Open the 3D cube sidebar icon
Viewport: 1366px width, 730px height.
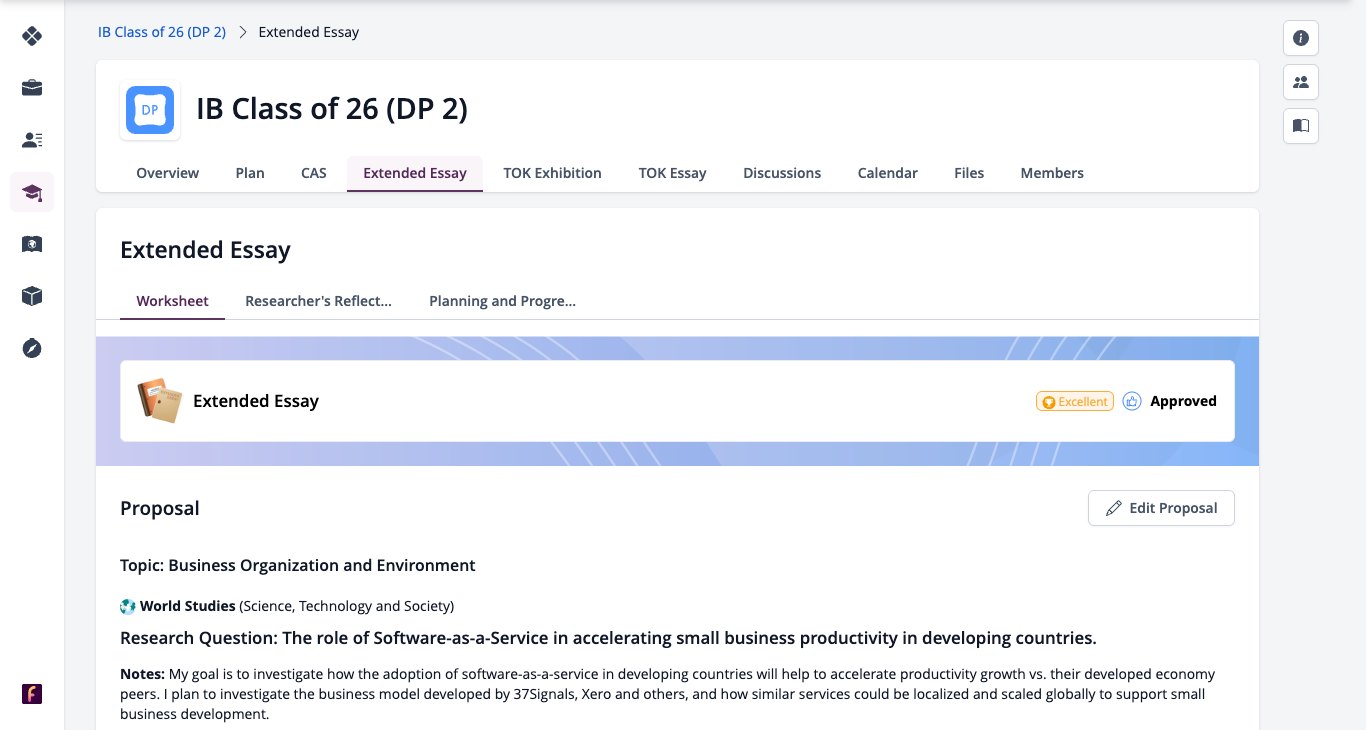click(32, 296)
